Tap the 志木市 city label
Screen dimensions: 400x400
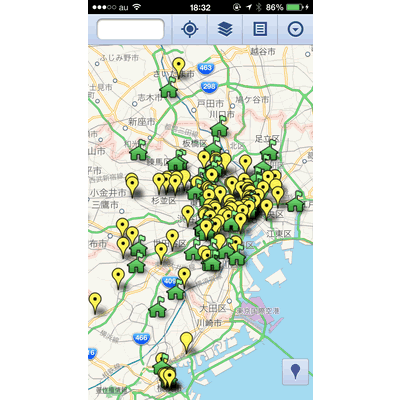coord(150,98)
